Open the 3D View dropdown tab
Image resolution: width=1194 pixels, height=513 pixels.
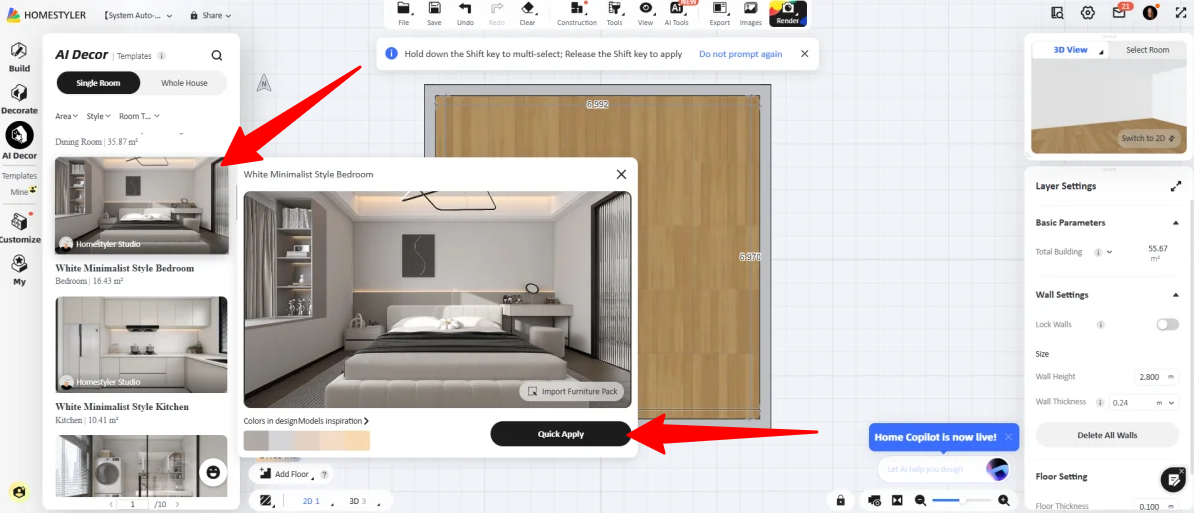click(1070, 50)
